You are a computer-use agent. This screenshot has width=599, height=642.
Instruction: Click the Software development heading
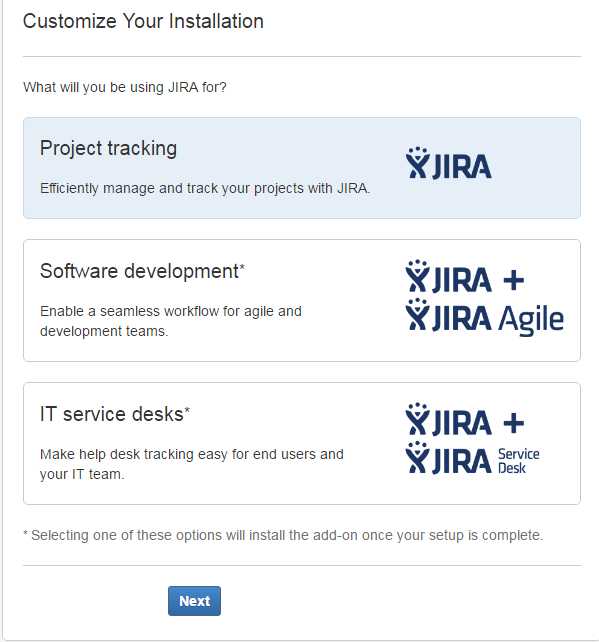[x=142, y=271]
